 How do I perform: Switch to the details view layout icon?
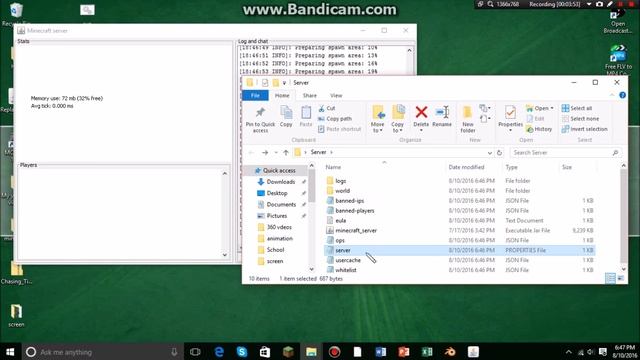[x=610, y=278]
